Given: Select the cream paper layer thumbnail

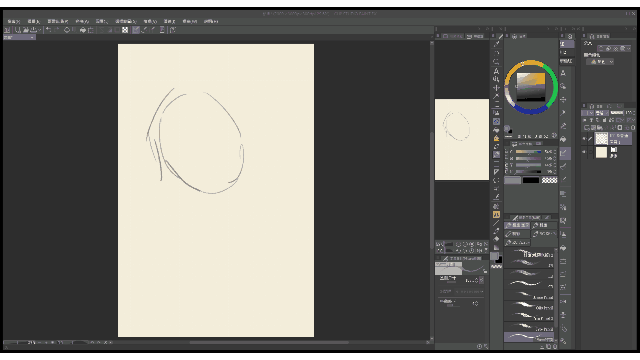Looking at the screenshot, I should [601, 152].
